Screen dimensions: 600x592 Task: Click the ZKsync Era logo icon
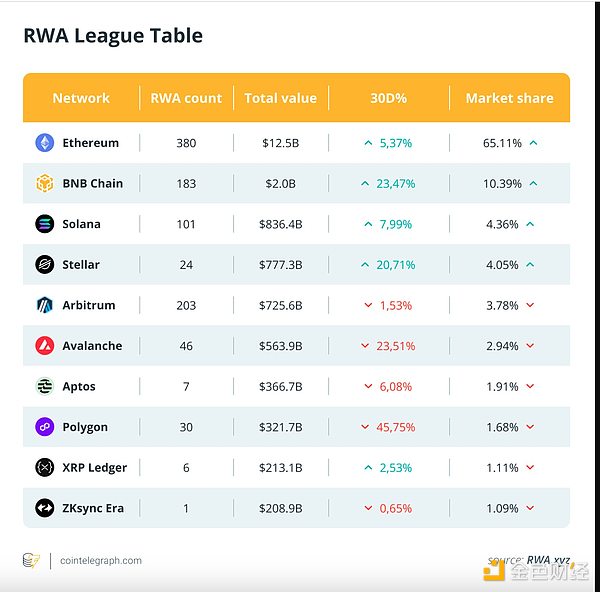44,508
